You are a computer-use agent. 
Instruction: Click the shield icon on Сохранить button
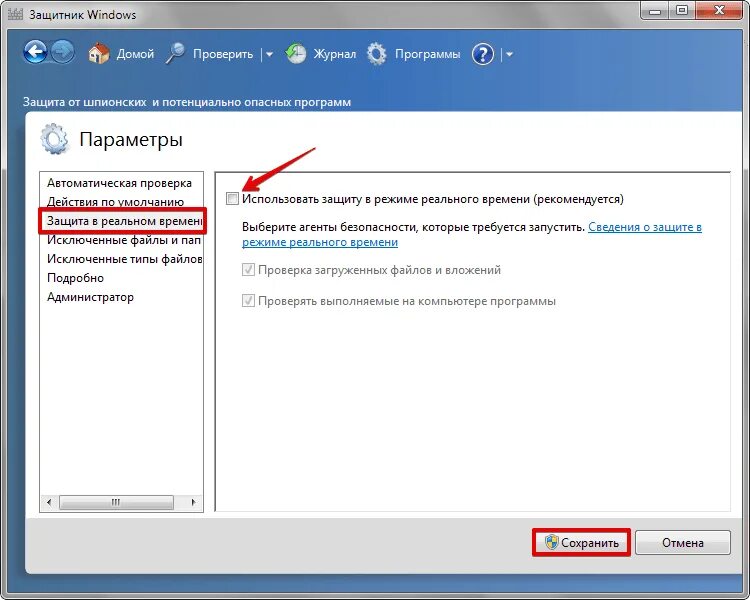coord(551,542)
